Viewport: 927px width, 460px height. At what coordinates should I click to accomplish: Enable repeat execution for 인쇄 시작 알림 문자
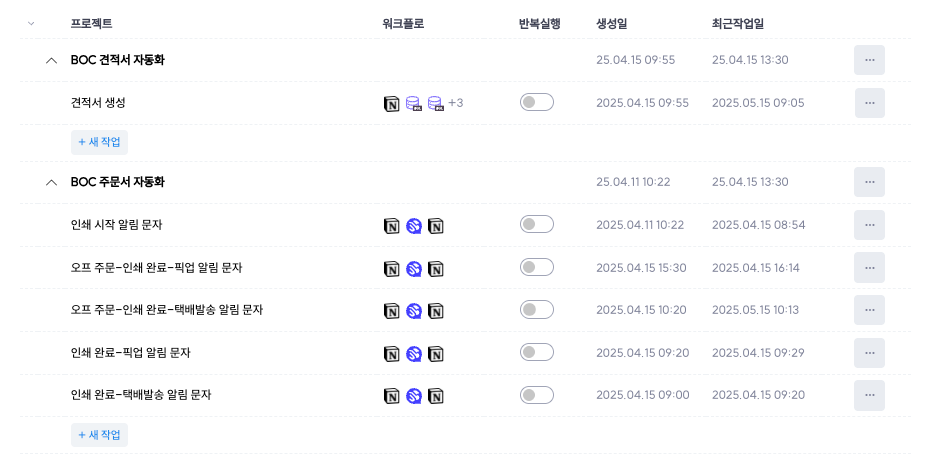pos(537,224)
